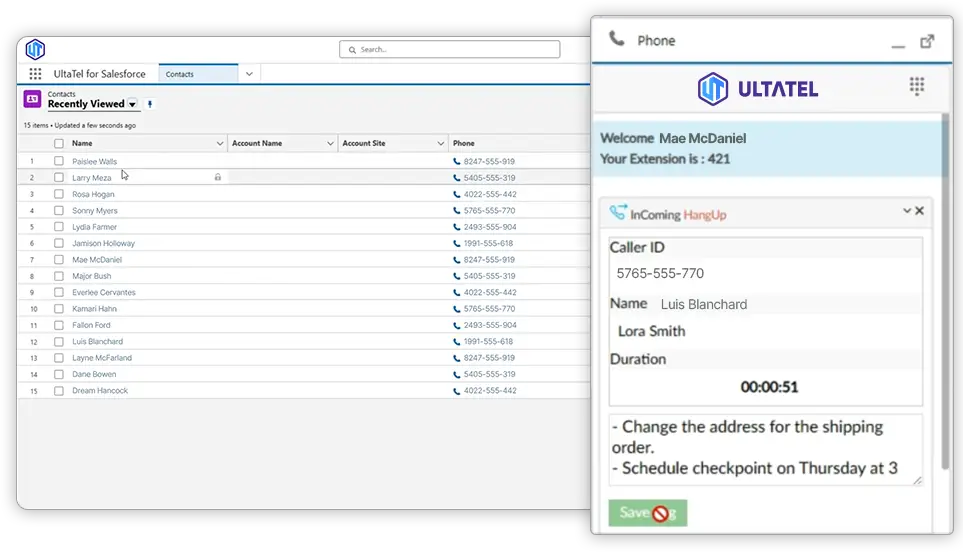The image size is (963, 552).
Task: Pop out the Phone panel window
Action: [927, 41]
